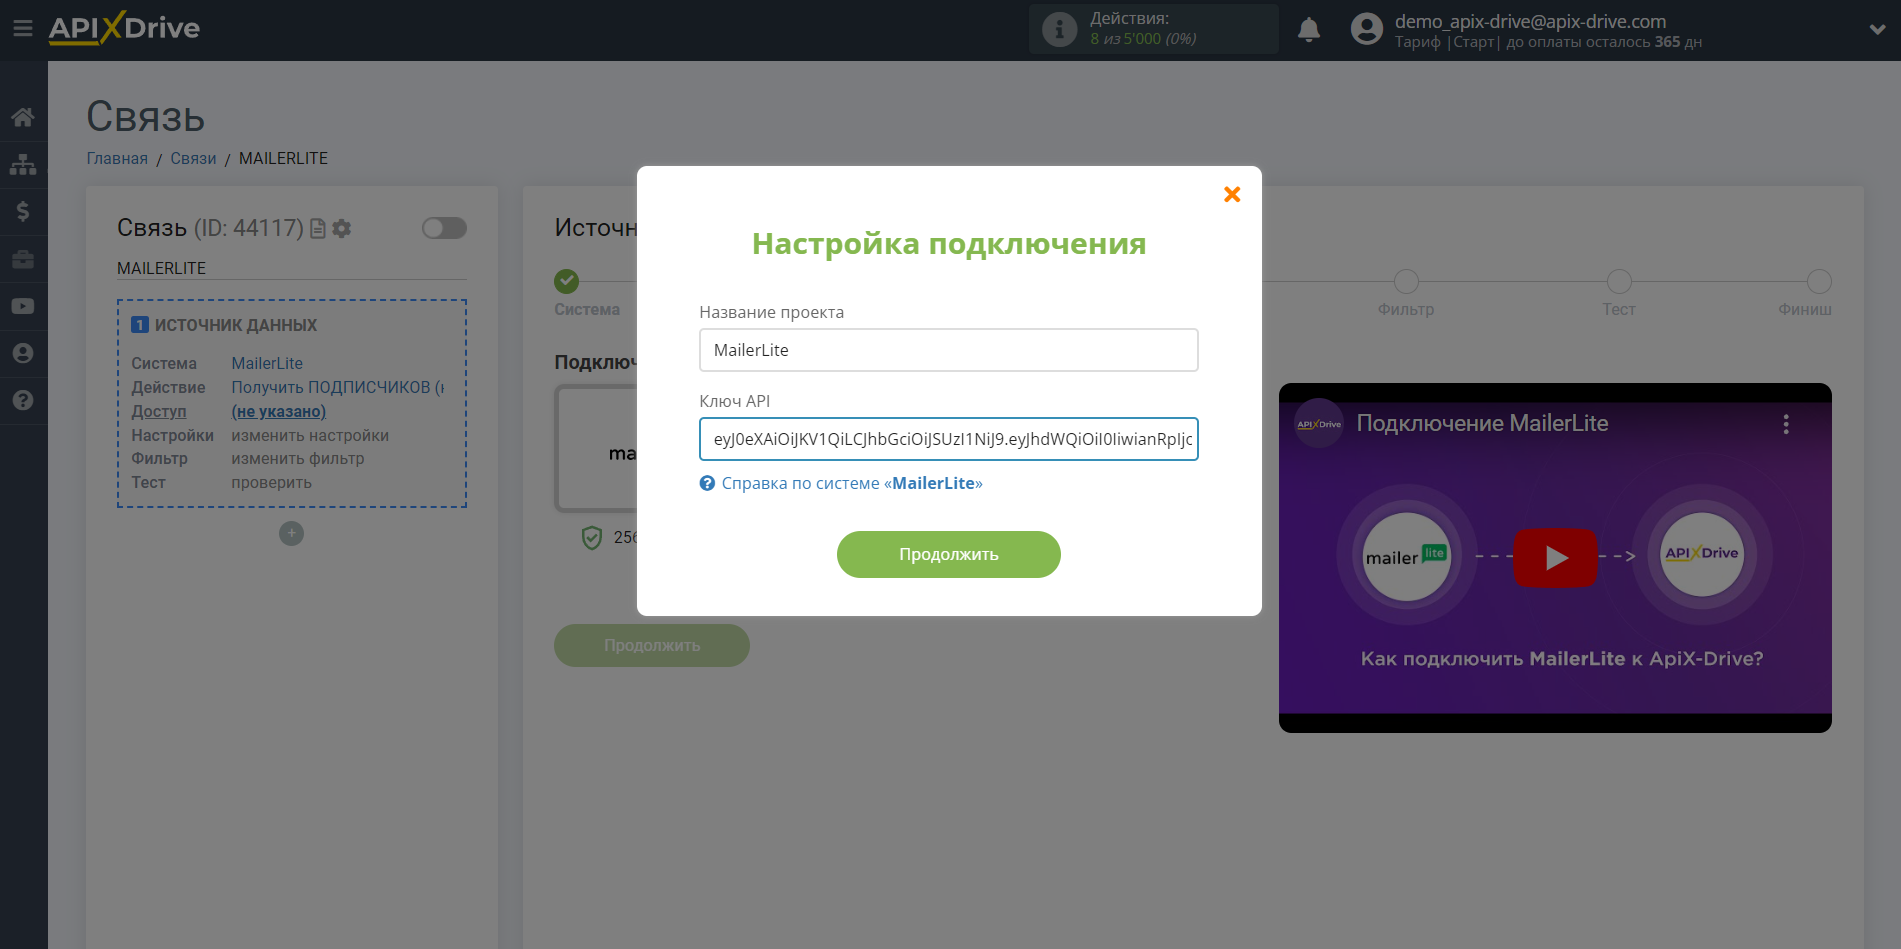Close the connection settings dialog
The width and height of the screenshot is (1901, 949).
1232,194
